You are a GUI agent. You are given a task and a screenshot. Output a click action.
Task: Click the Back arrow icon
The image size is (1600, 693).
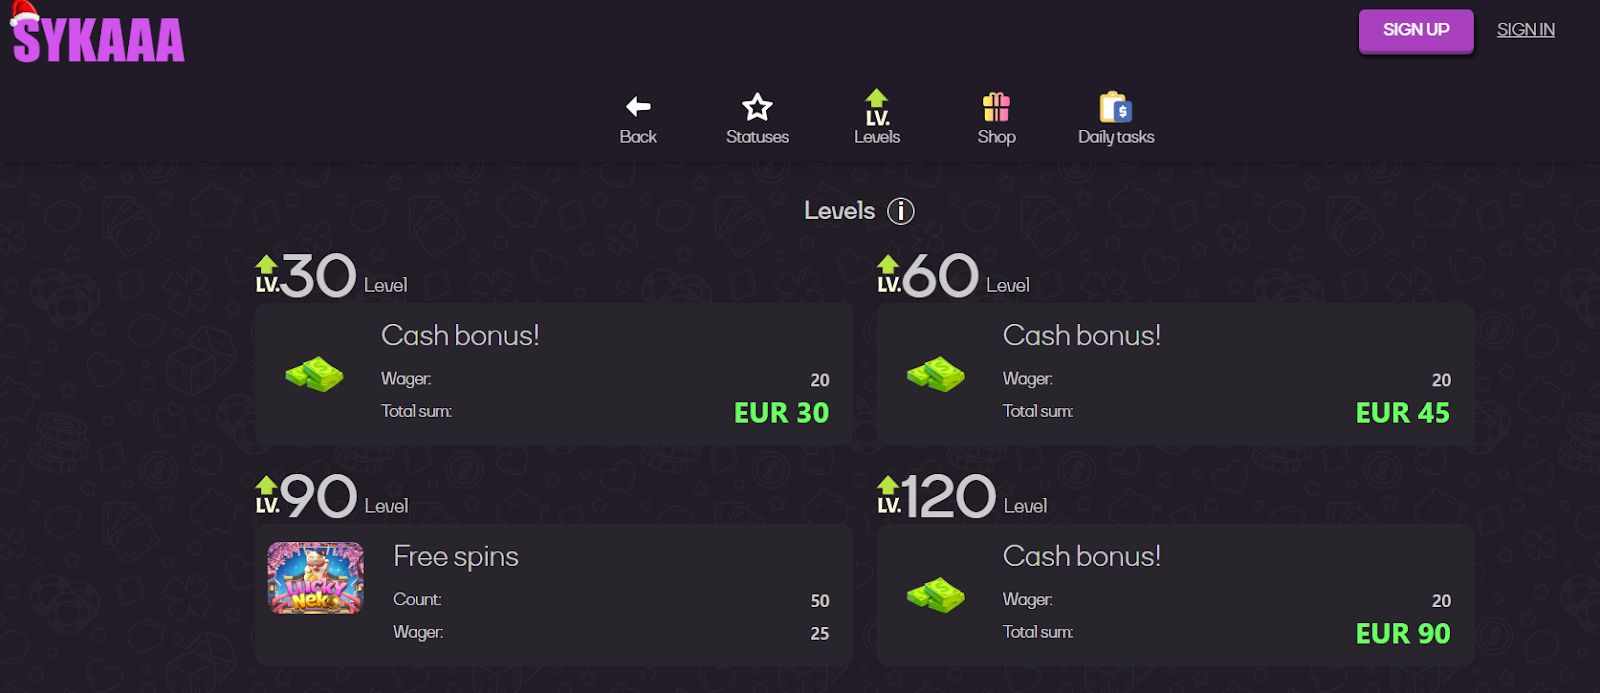[x=638, y=106]
